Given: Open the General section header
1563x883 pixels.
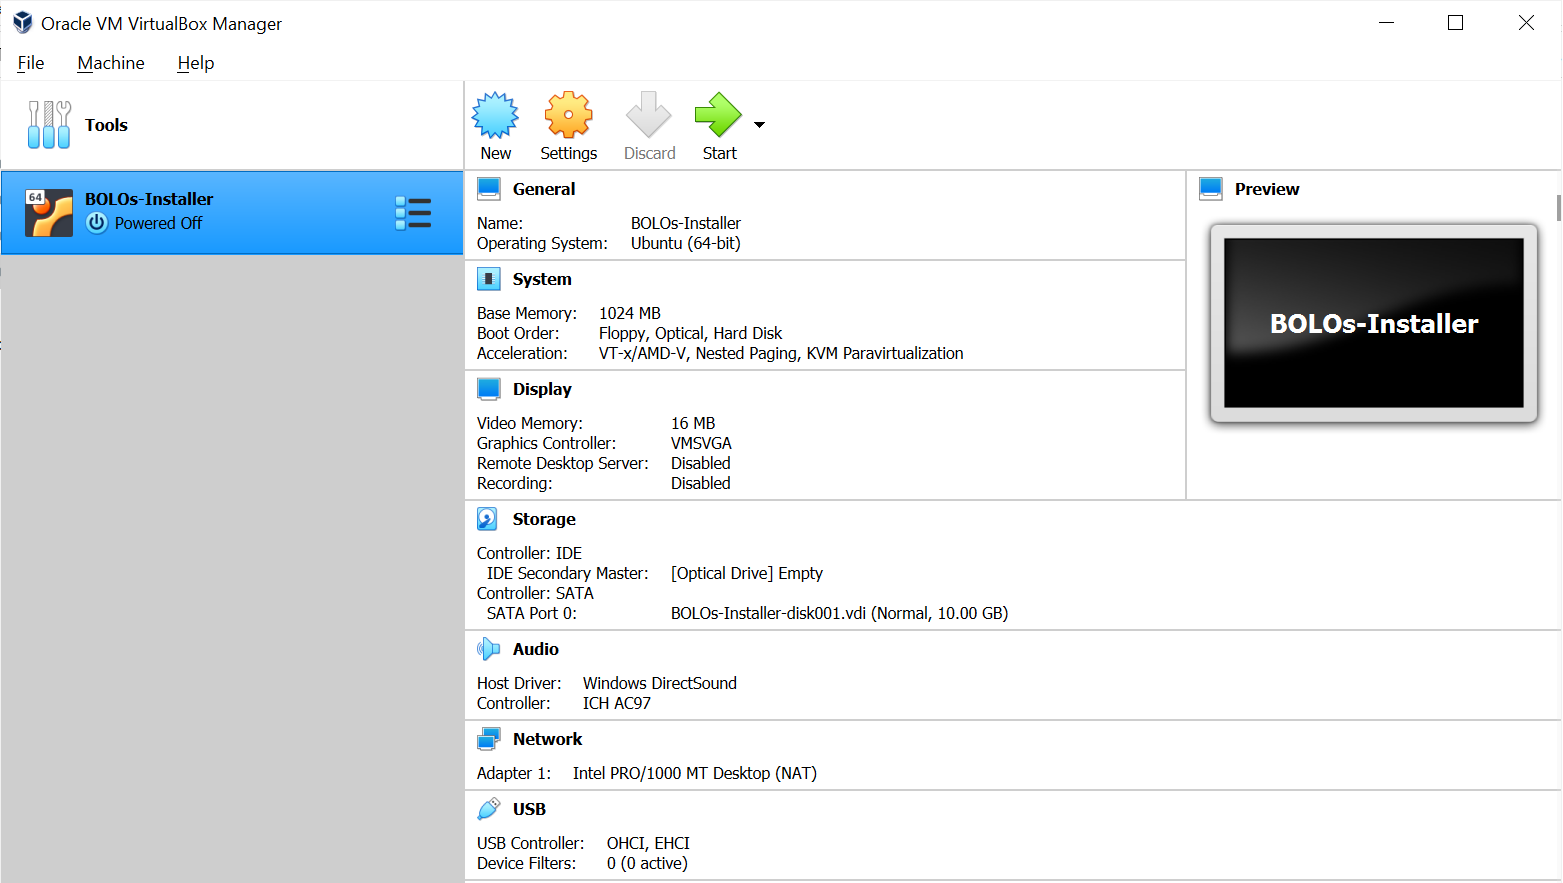Looking at the screenshot, I should (x=543, y=189).
